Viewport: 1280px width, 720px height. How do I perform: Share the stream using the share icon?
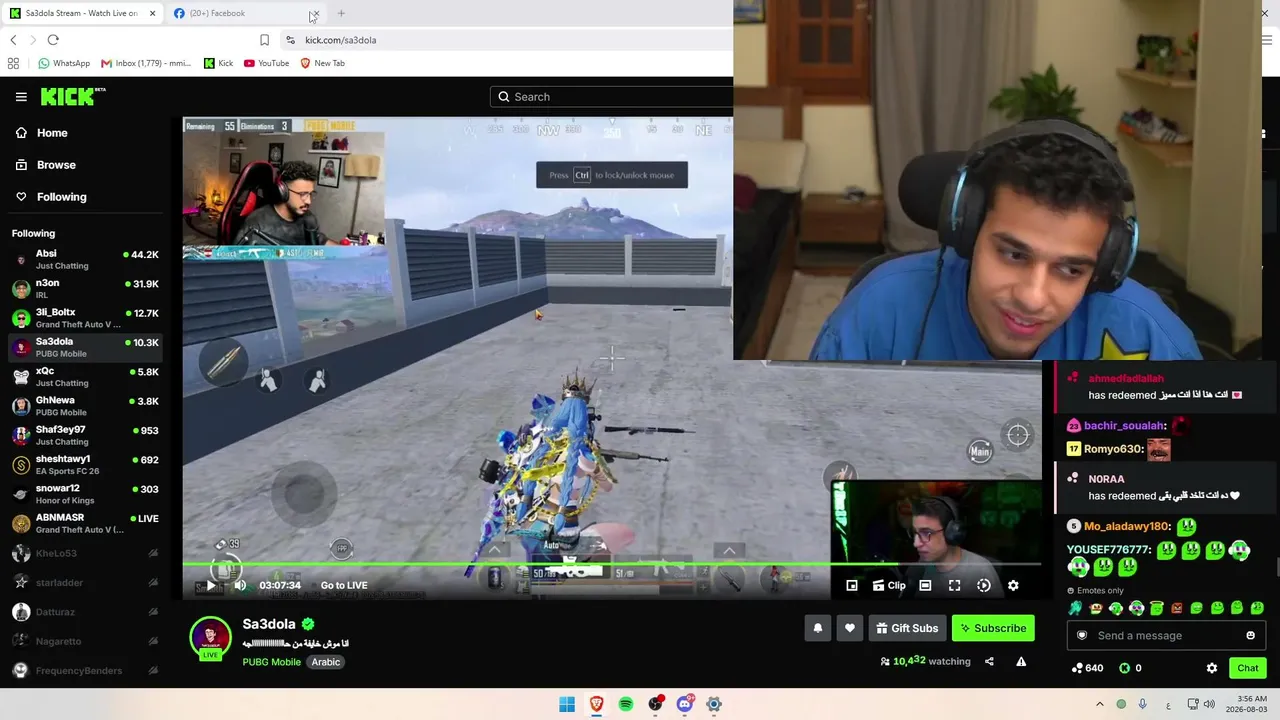[989, 662]
